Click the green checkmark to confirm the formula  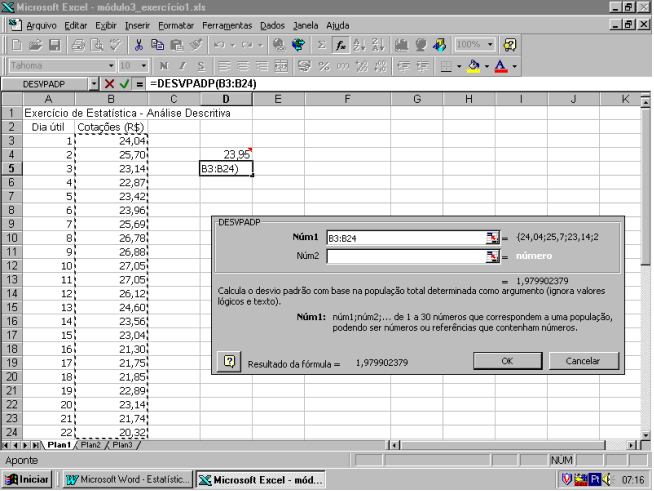pos(124,84)
